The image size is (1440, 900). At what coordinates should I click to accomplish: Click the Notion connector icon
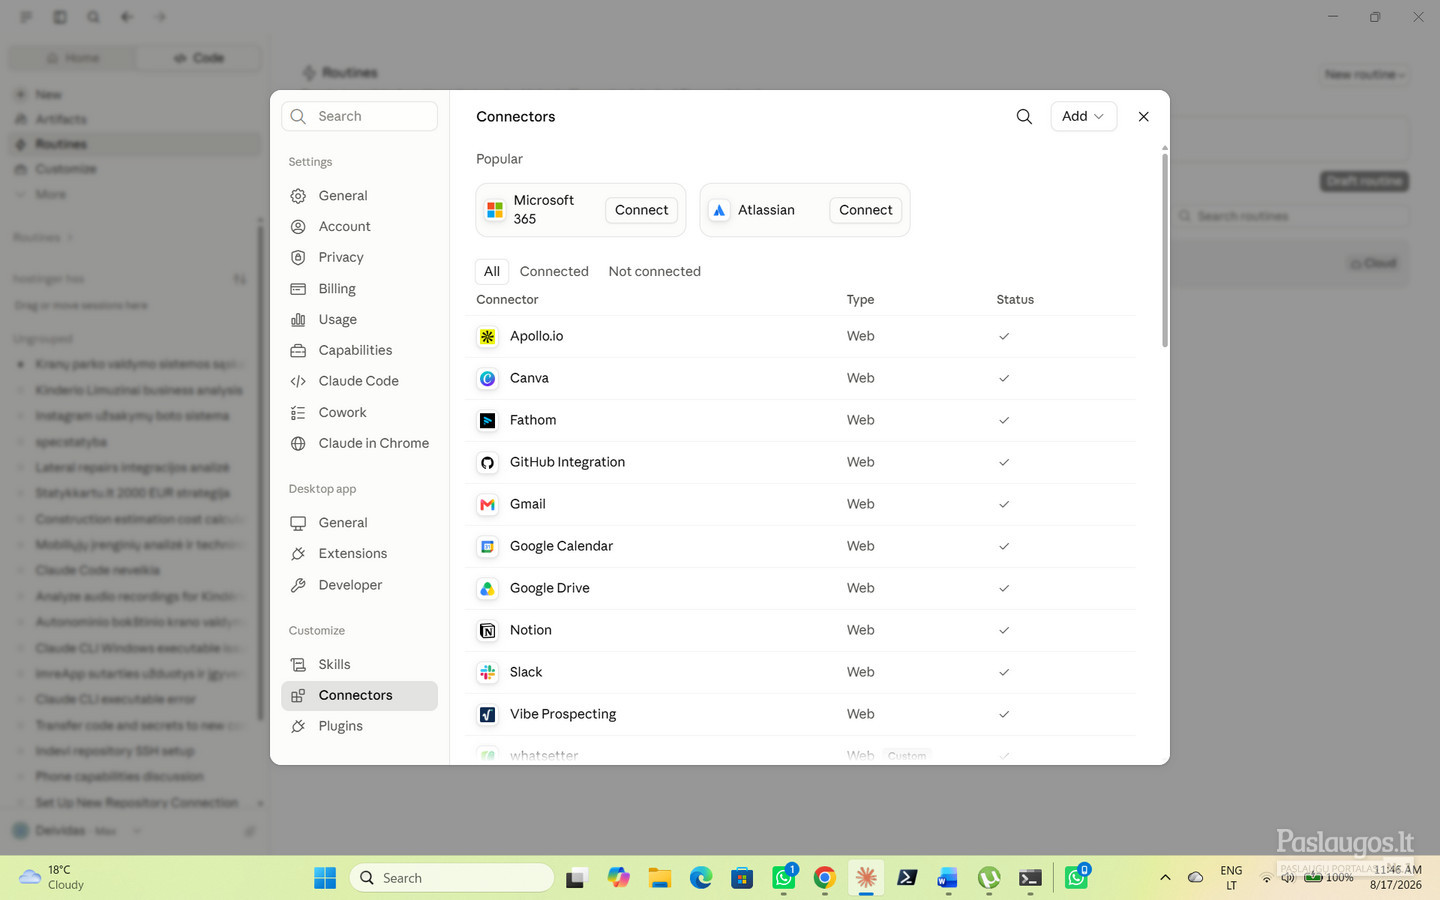pyautogui.click(x=487, y=631)
